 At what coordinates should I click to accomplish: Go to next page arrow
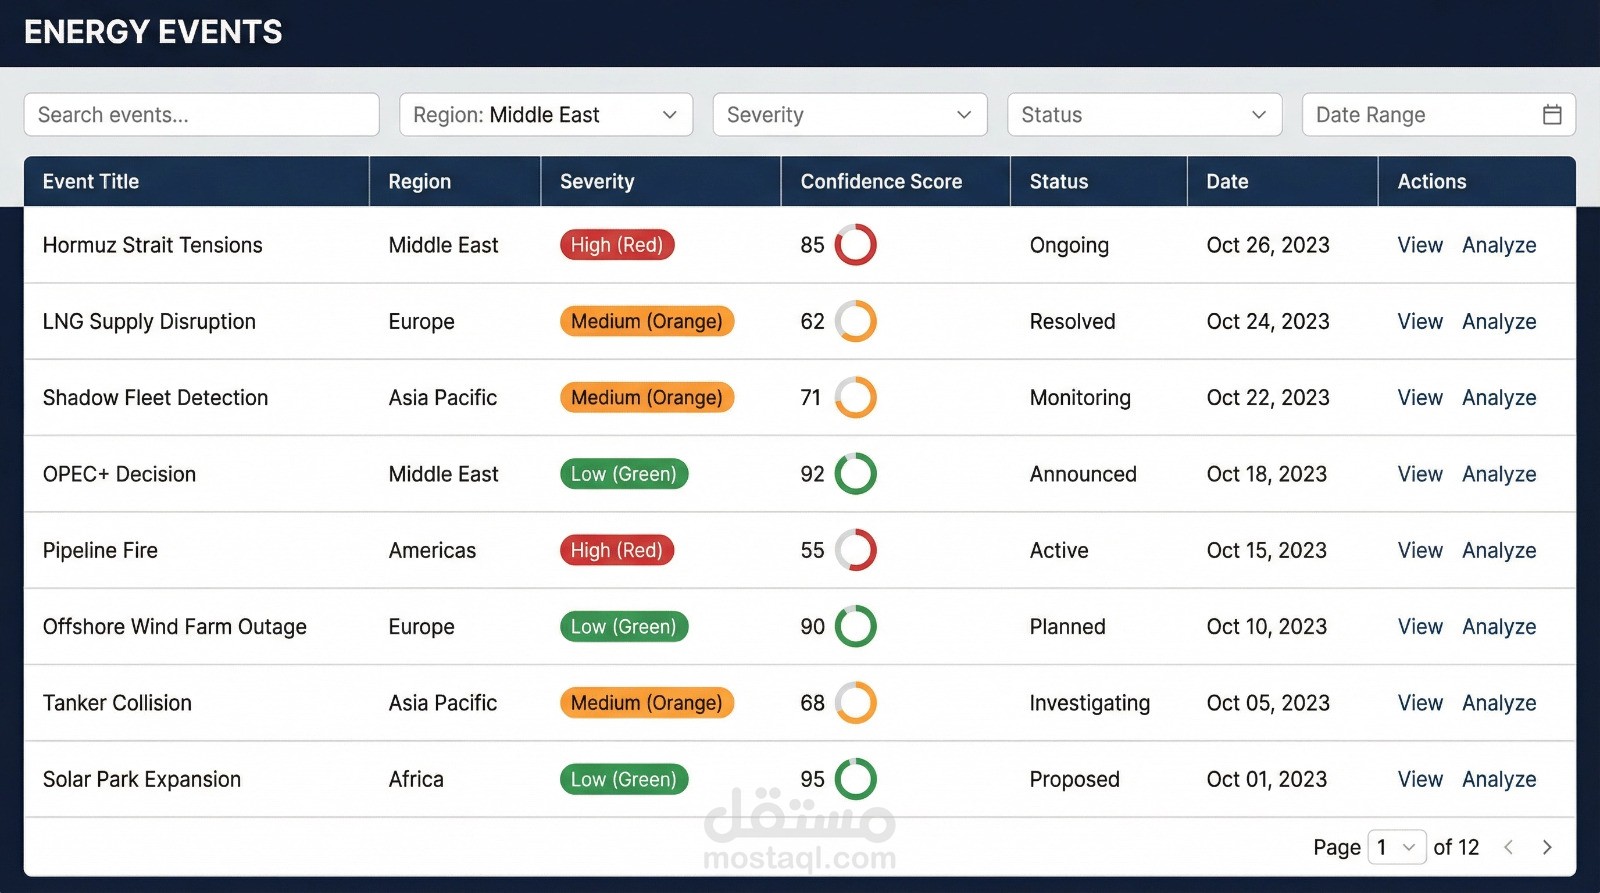point(1547,847)
